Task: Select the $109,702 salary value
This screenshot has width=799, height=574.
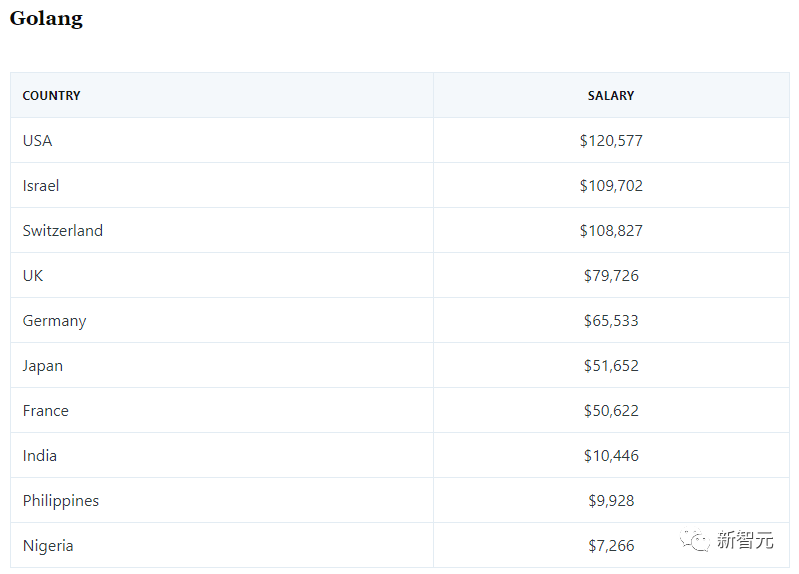Action: click(611, 186)
